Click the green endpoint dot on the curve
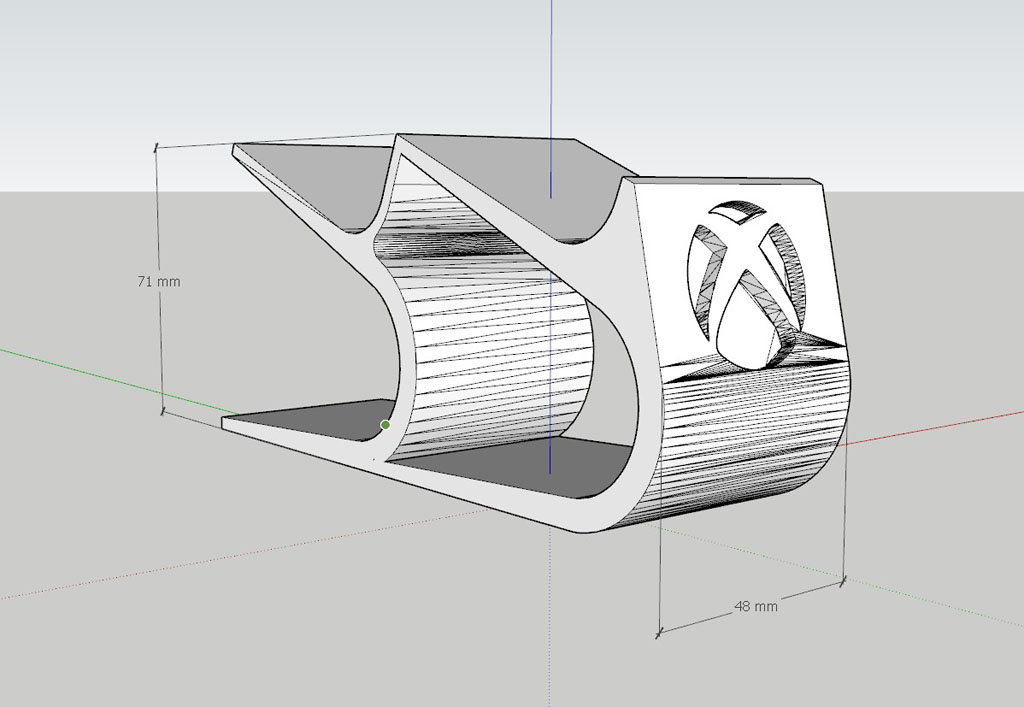Viewport: 1024px width, 707px height. (385, 425)
